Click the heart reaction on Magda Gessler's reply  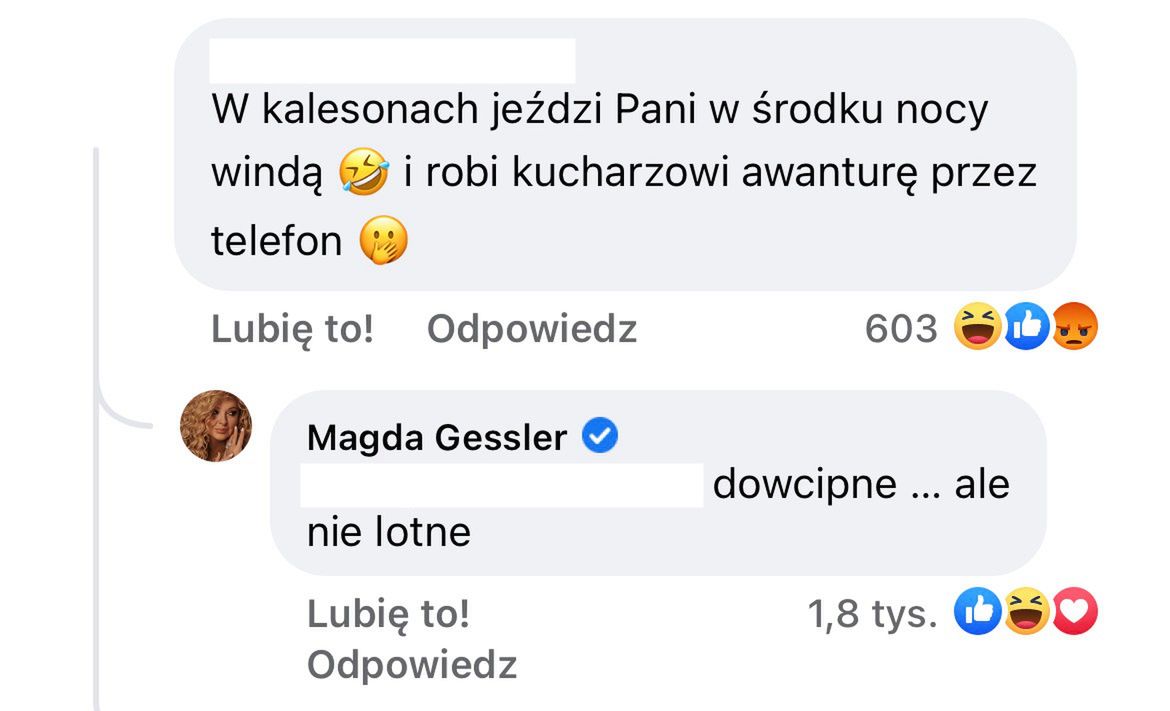pyautogui.click(x=1074, y=613)
